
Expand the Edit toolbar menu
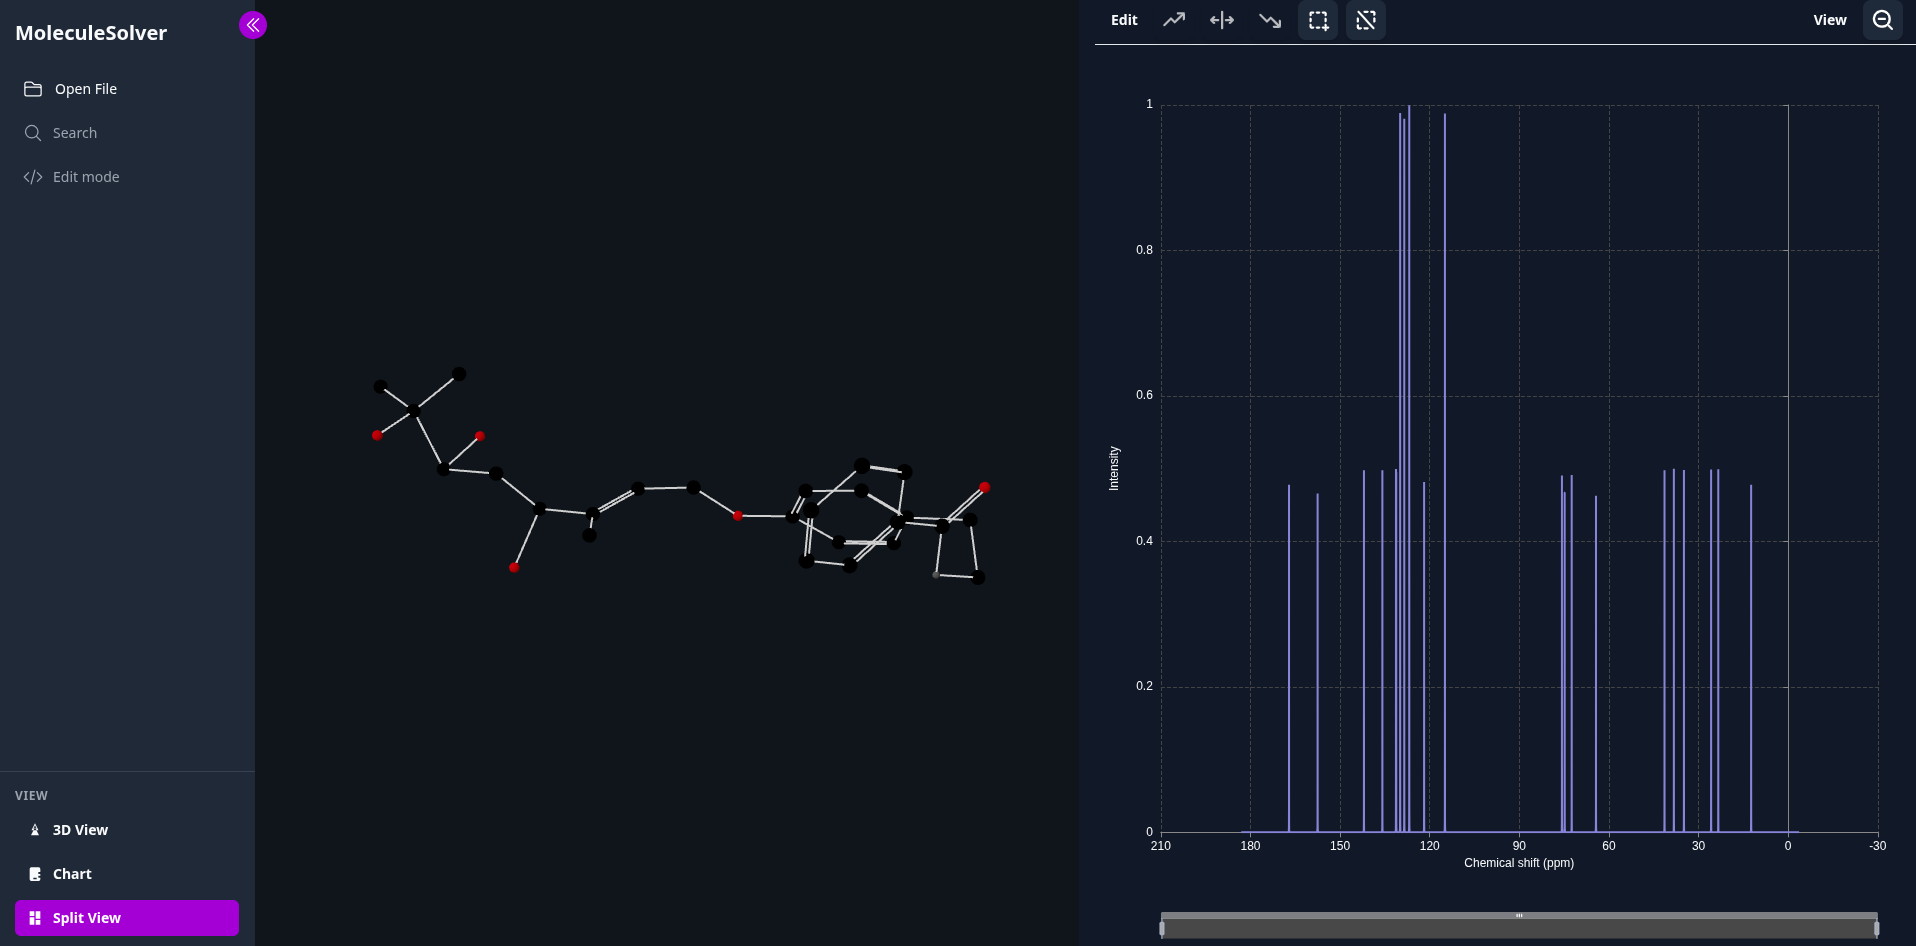(1124, 19)
